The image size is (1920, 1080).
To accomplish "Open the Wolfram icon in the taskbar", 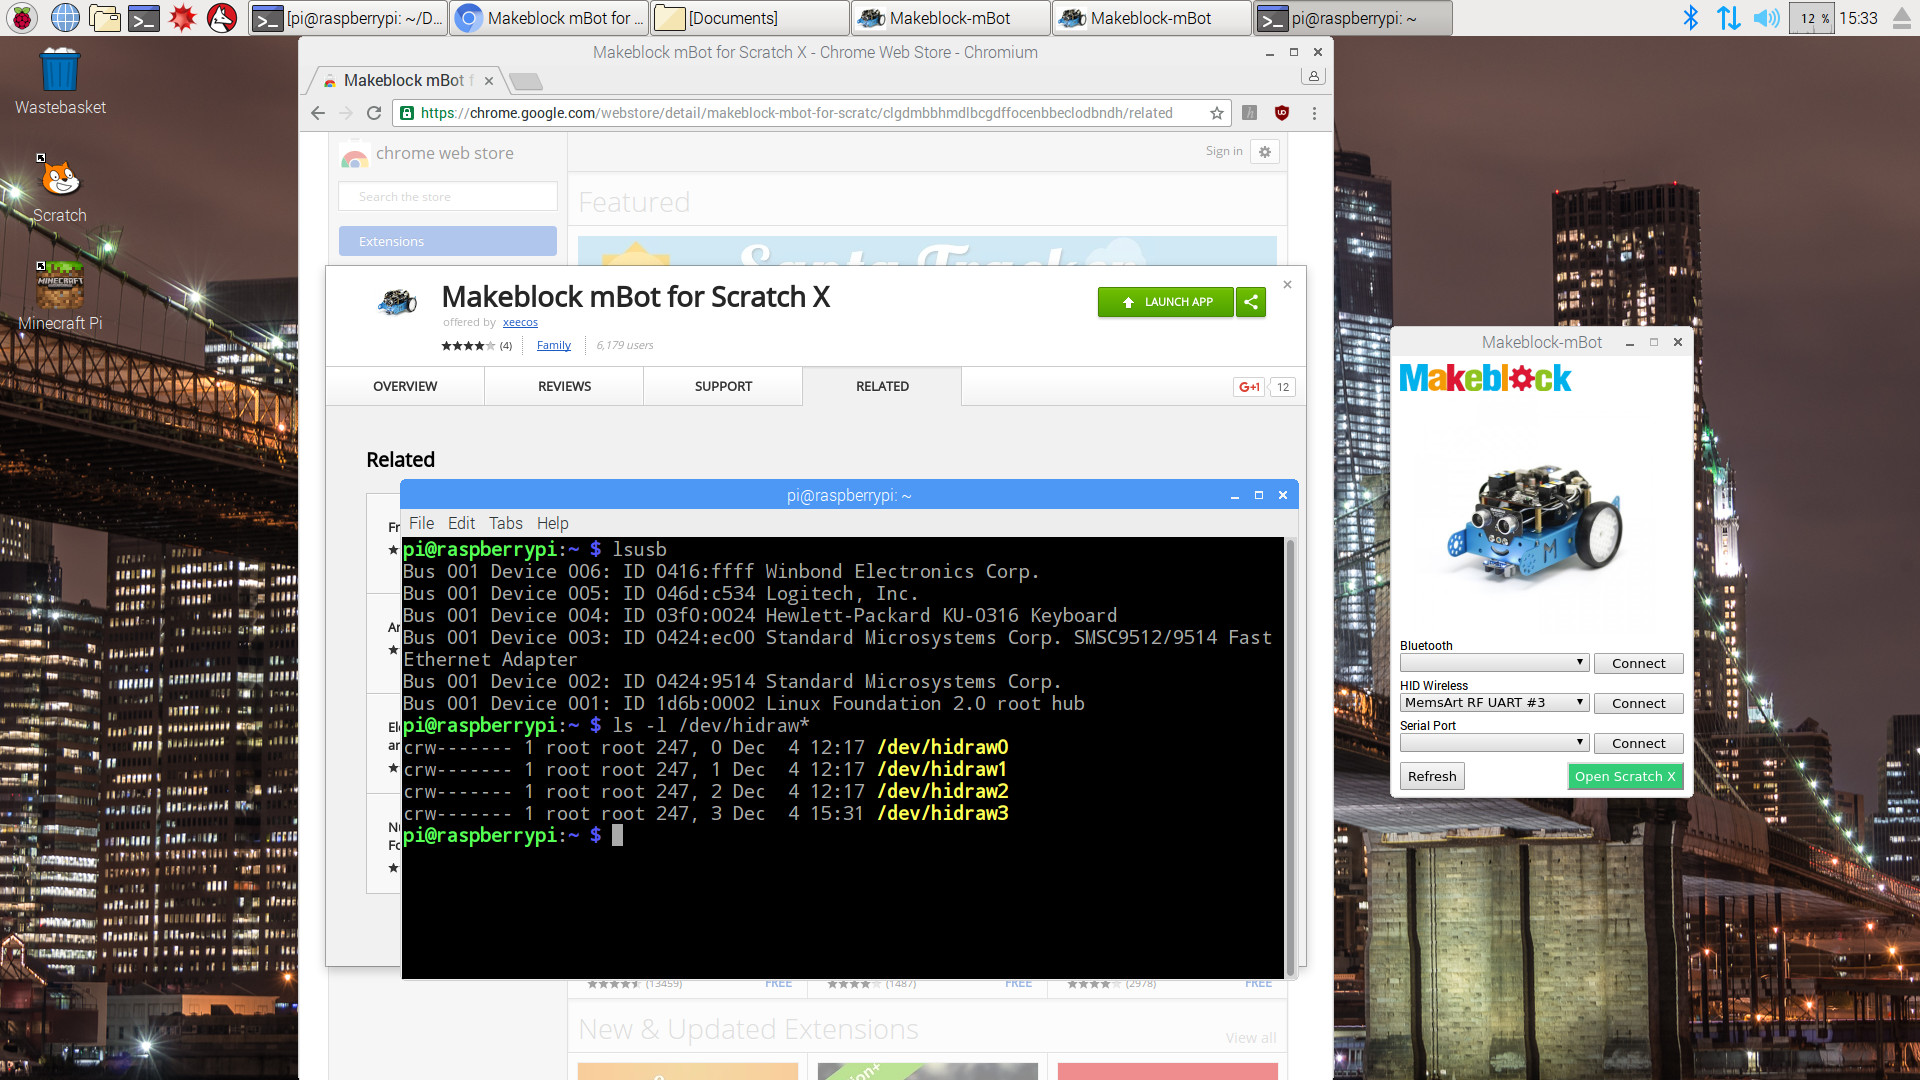I will [222, 17].
